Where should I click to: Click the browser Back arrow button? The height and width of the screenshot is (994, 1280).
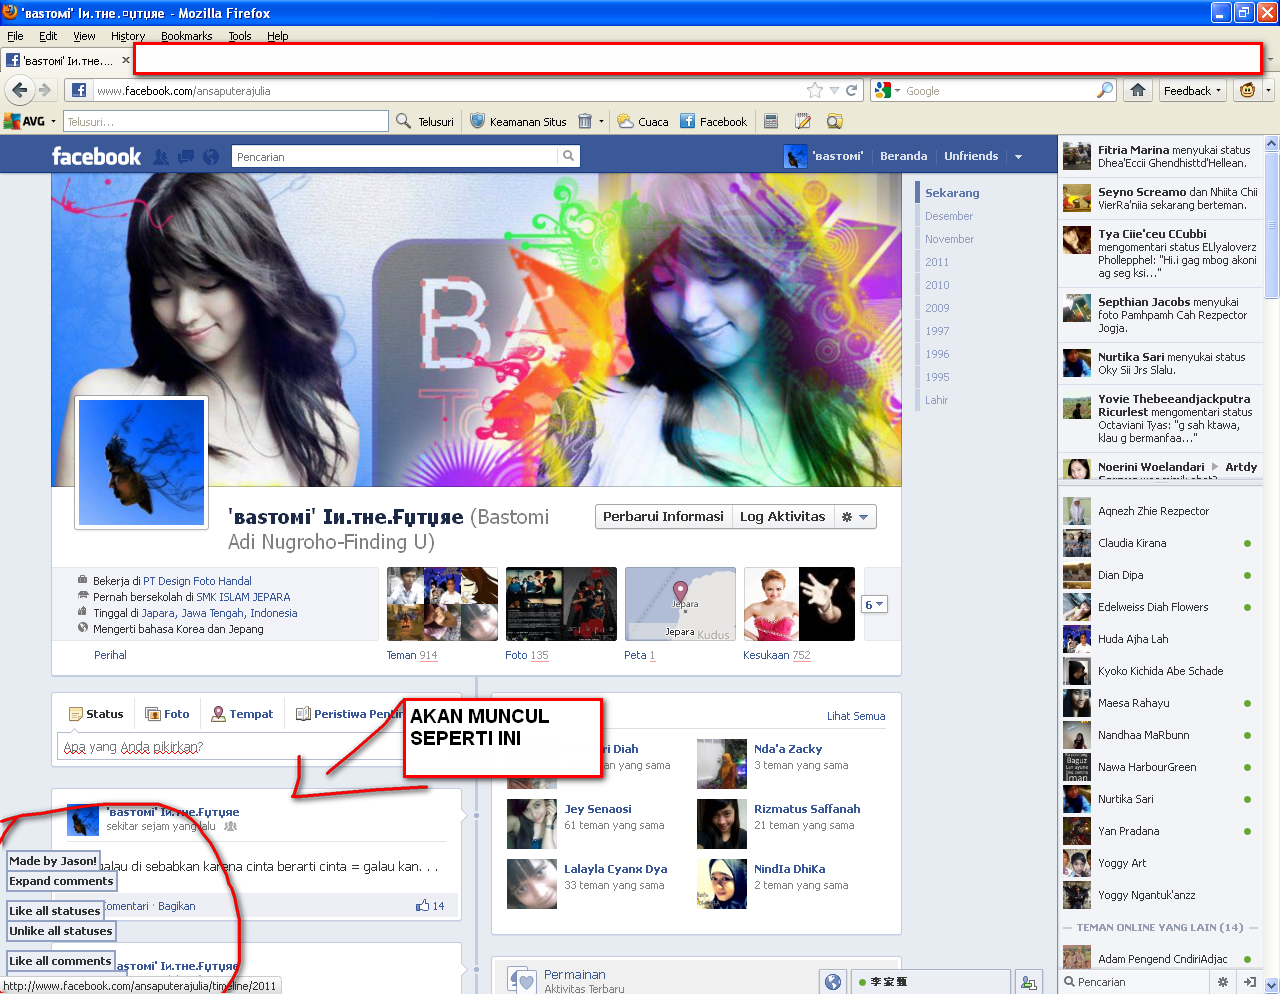[19, 90]
